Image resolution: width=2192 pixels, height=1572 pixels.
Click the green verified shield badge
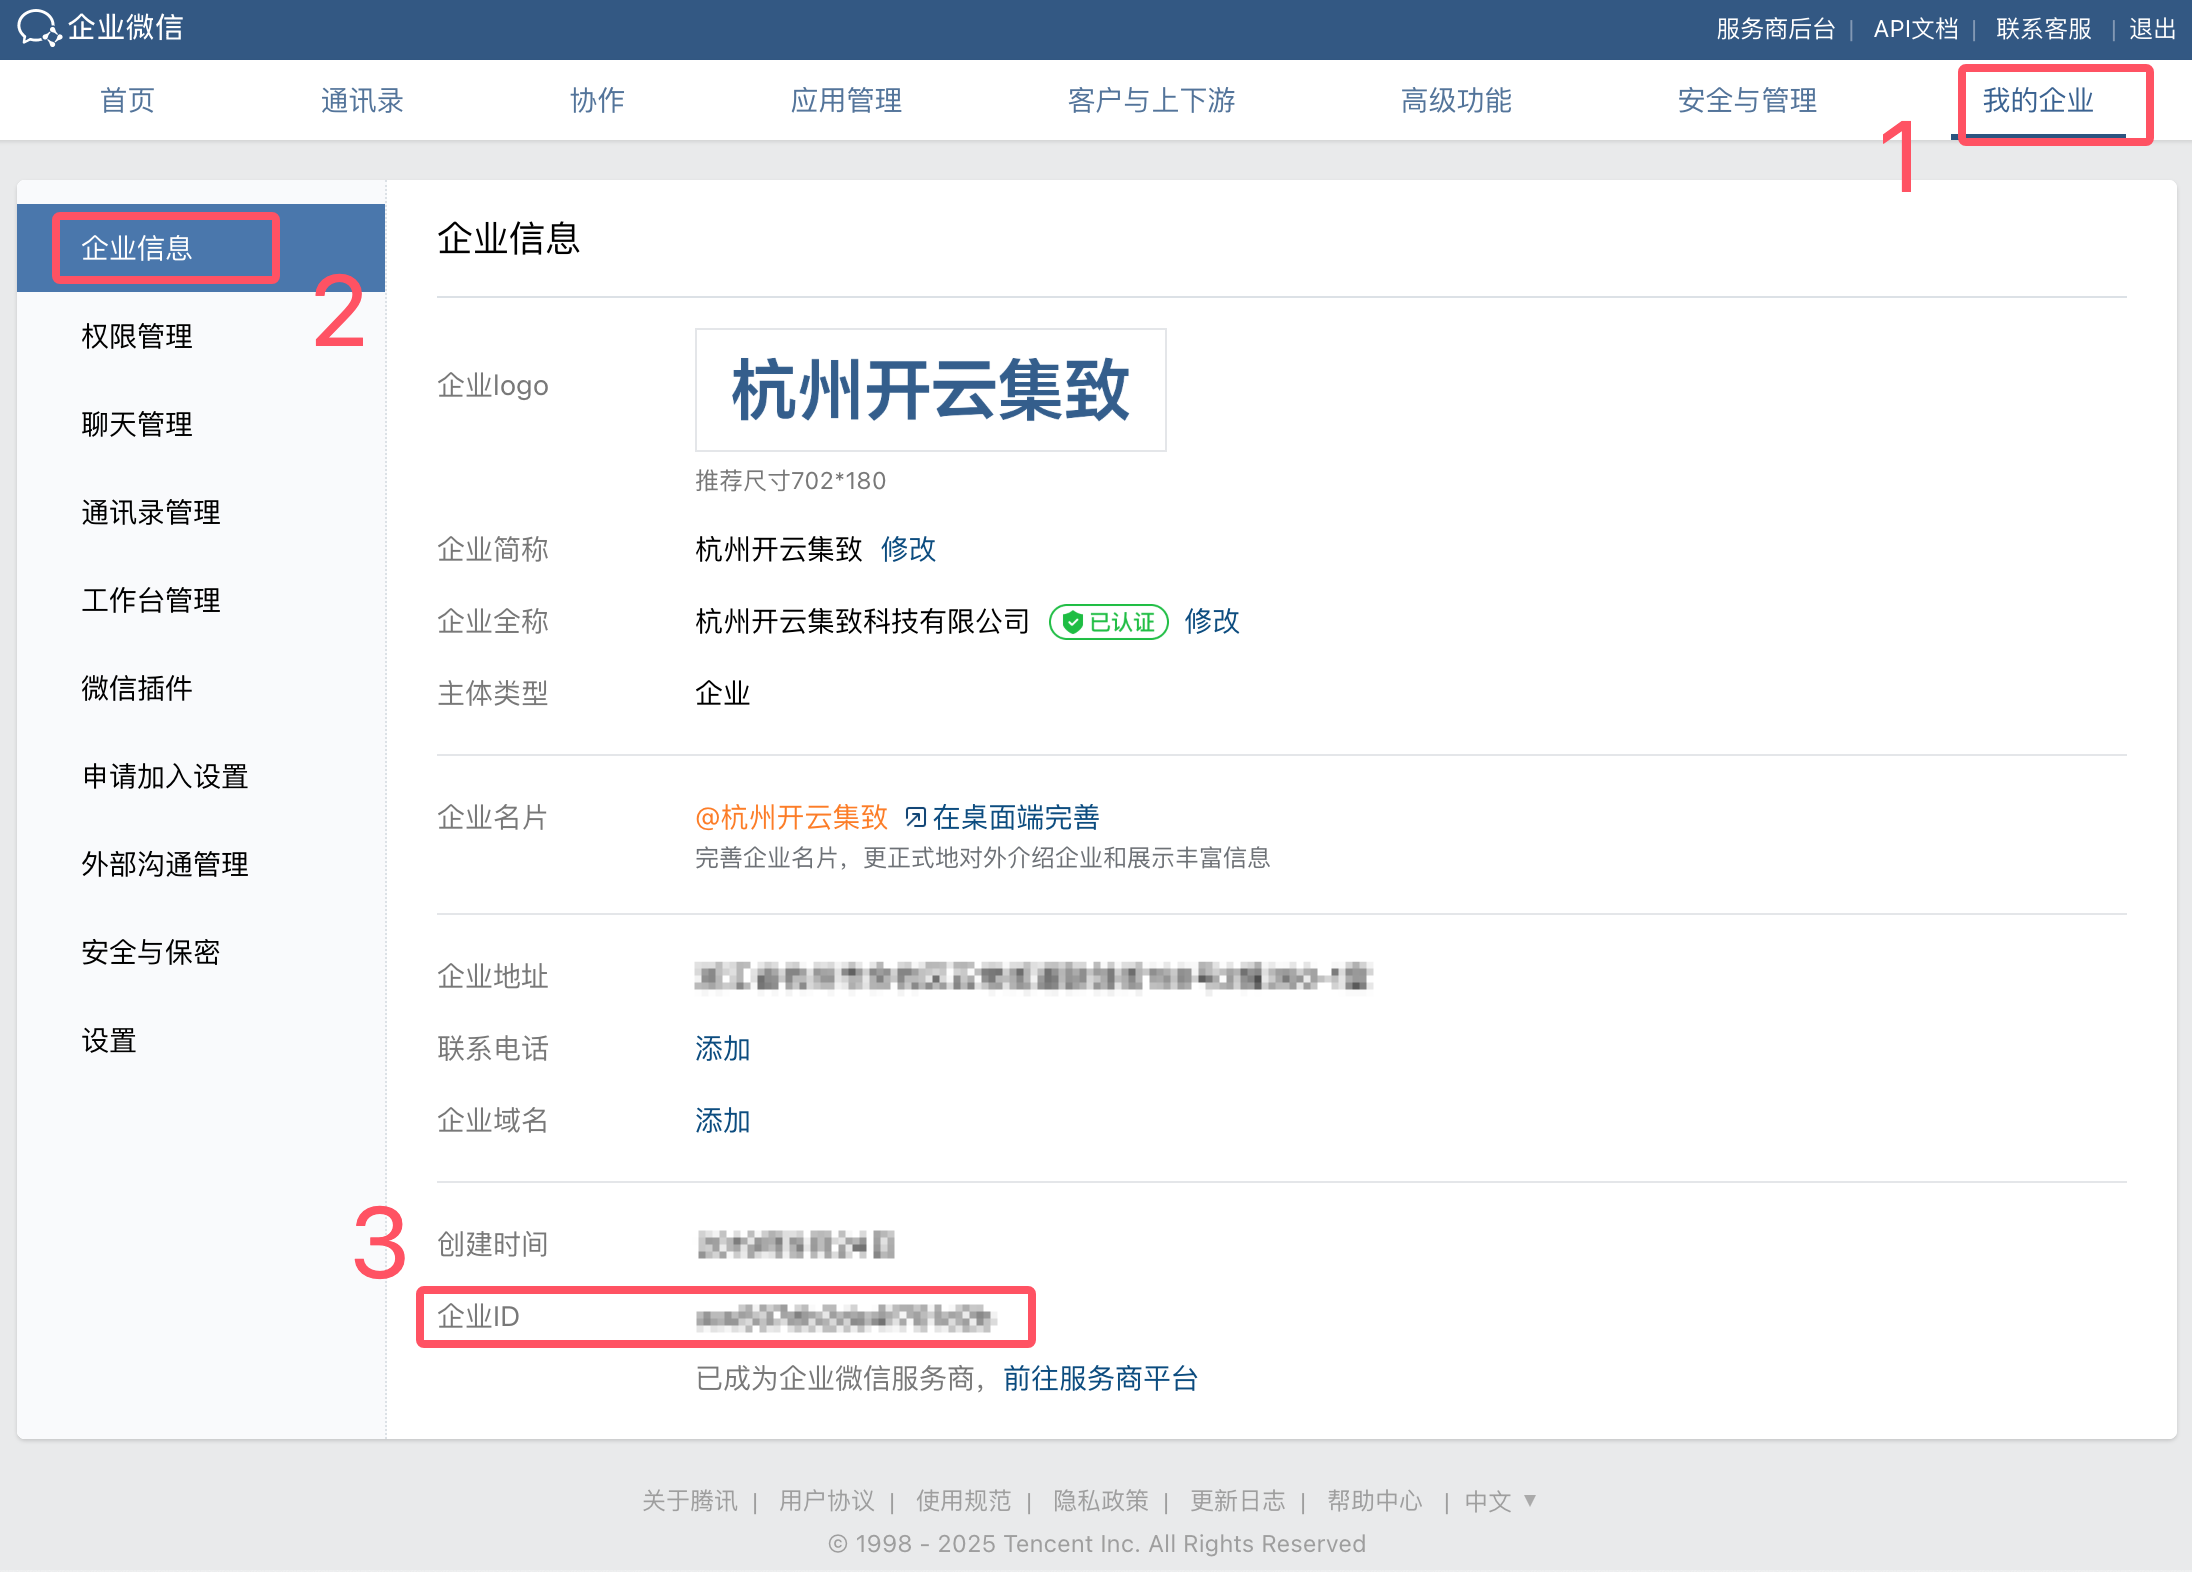(1073, 622)
